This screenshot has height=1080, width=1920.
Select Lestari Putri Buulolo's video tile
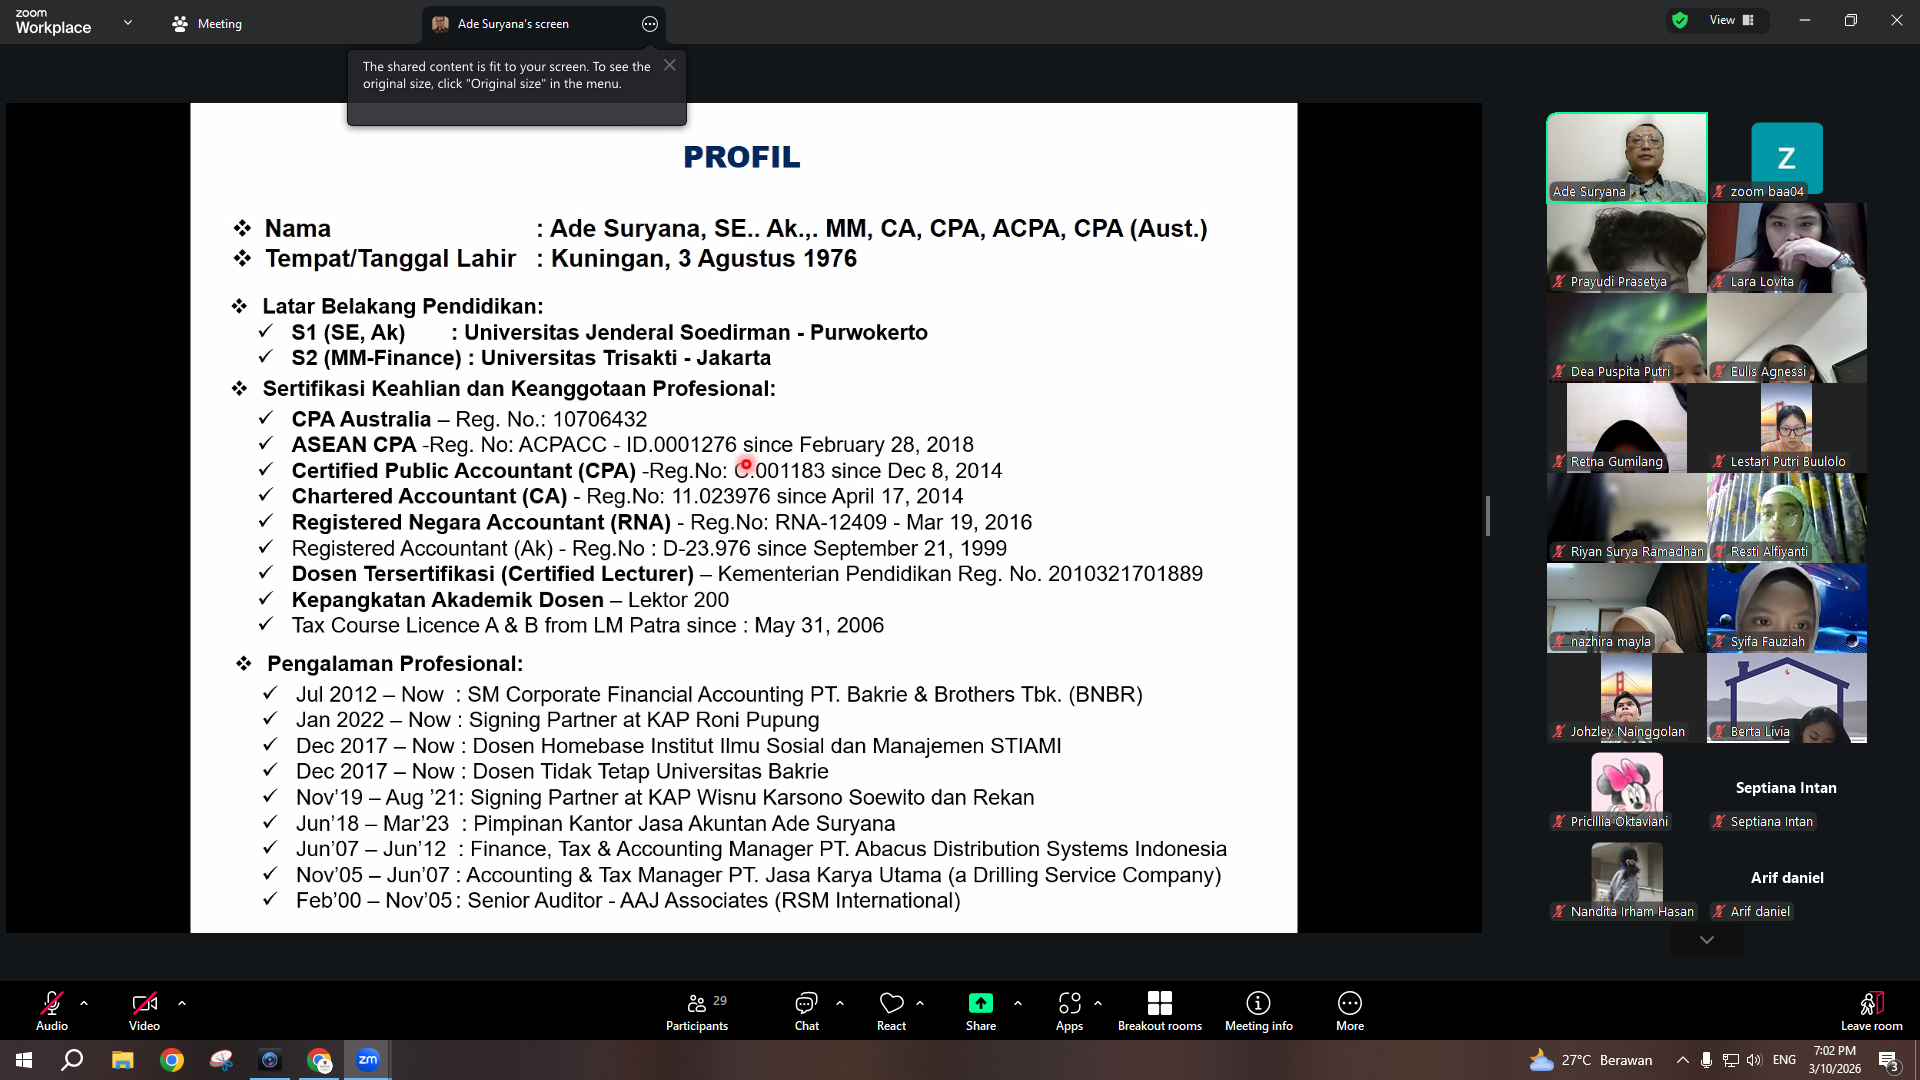pyautogui.click(x=1787, y=428)
